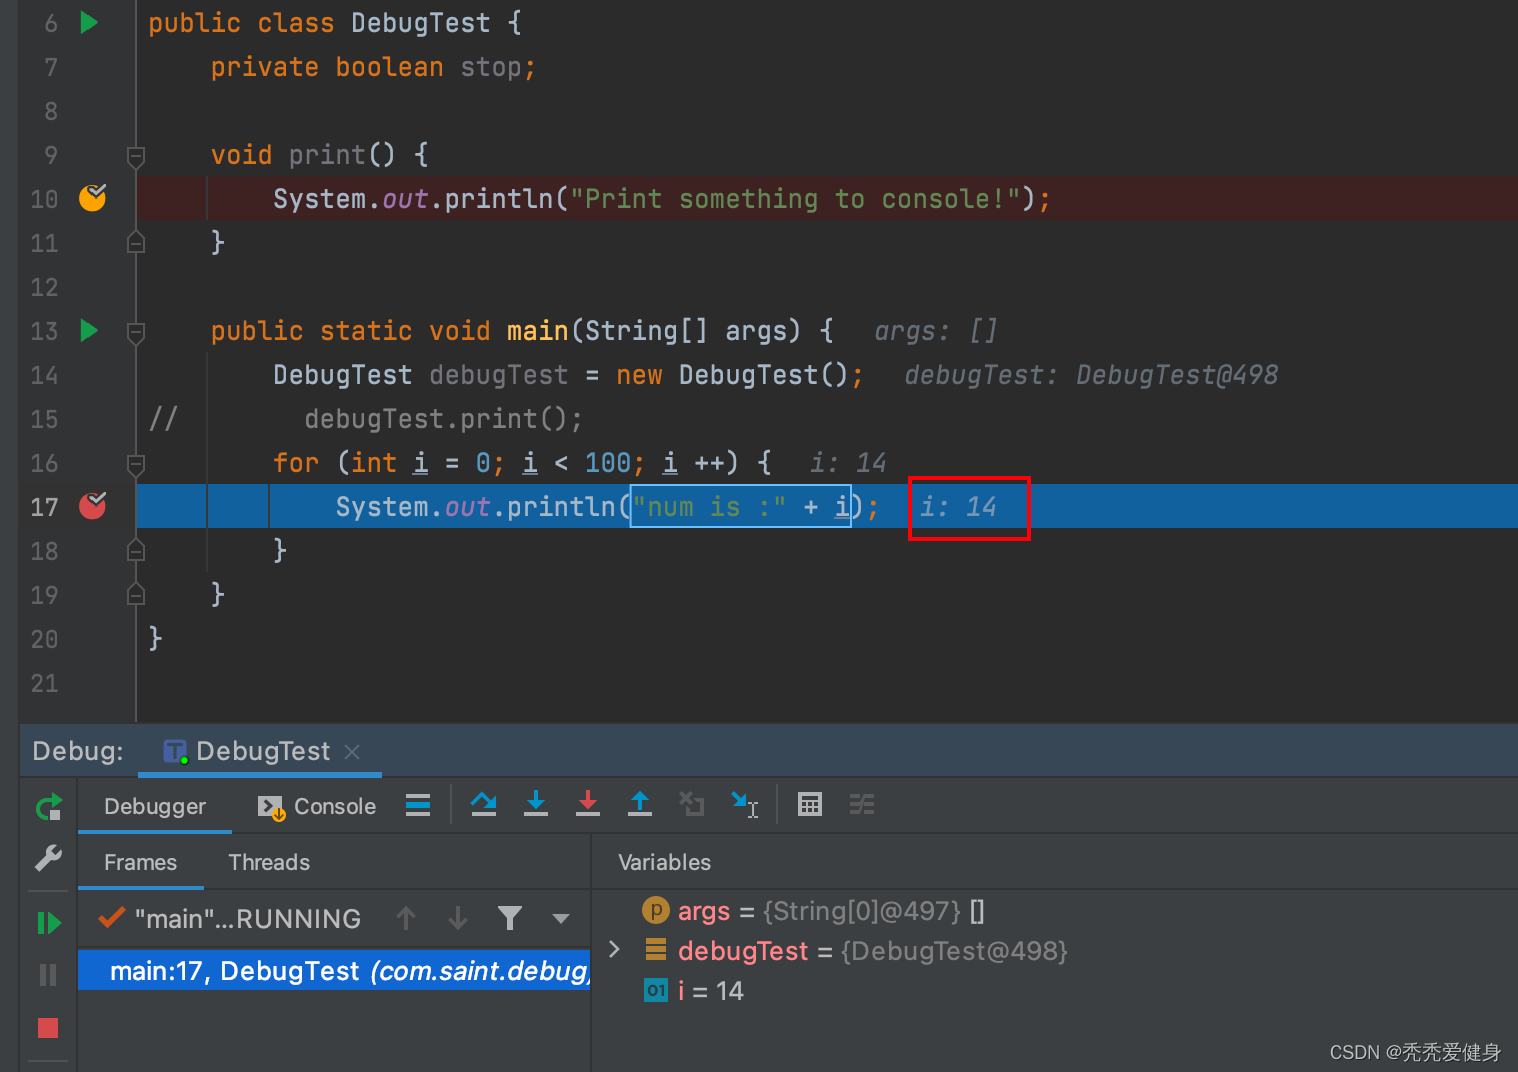Expand the debugTest variable node
Screen dimensions: 1518x1072
[615, 950]
